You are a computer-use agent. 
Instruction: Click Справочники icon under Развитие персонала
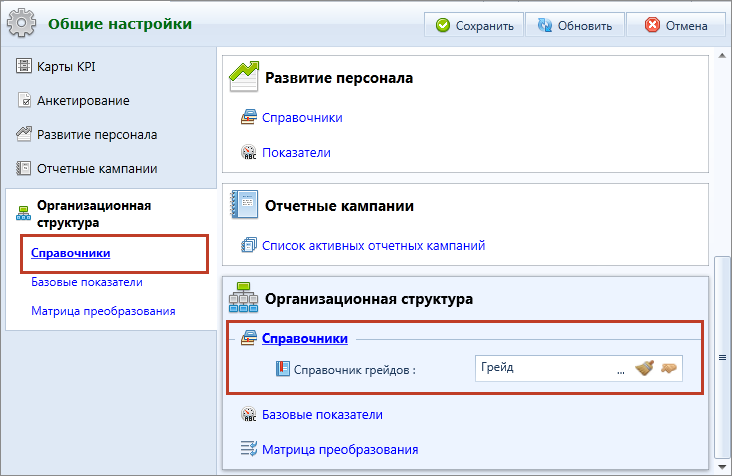point(249,117)
